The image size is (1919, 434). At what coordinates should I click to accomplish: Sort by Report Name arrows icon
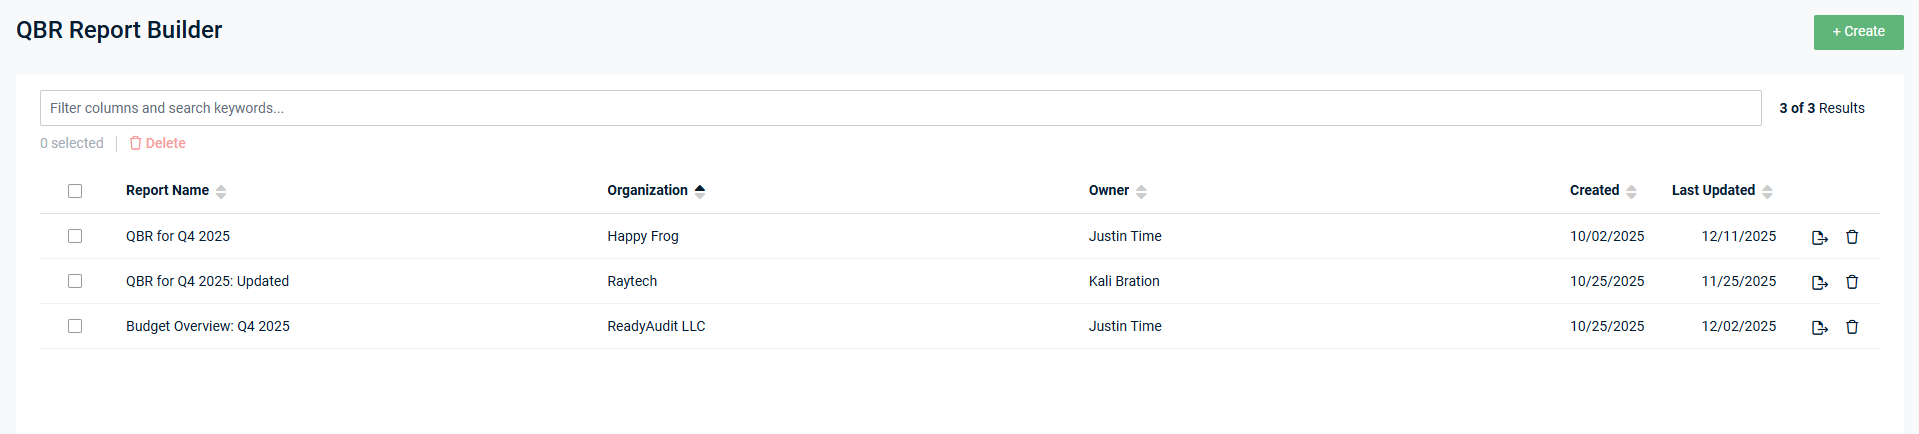tap(221, 191)
